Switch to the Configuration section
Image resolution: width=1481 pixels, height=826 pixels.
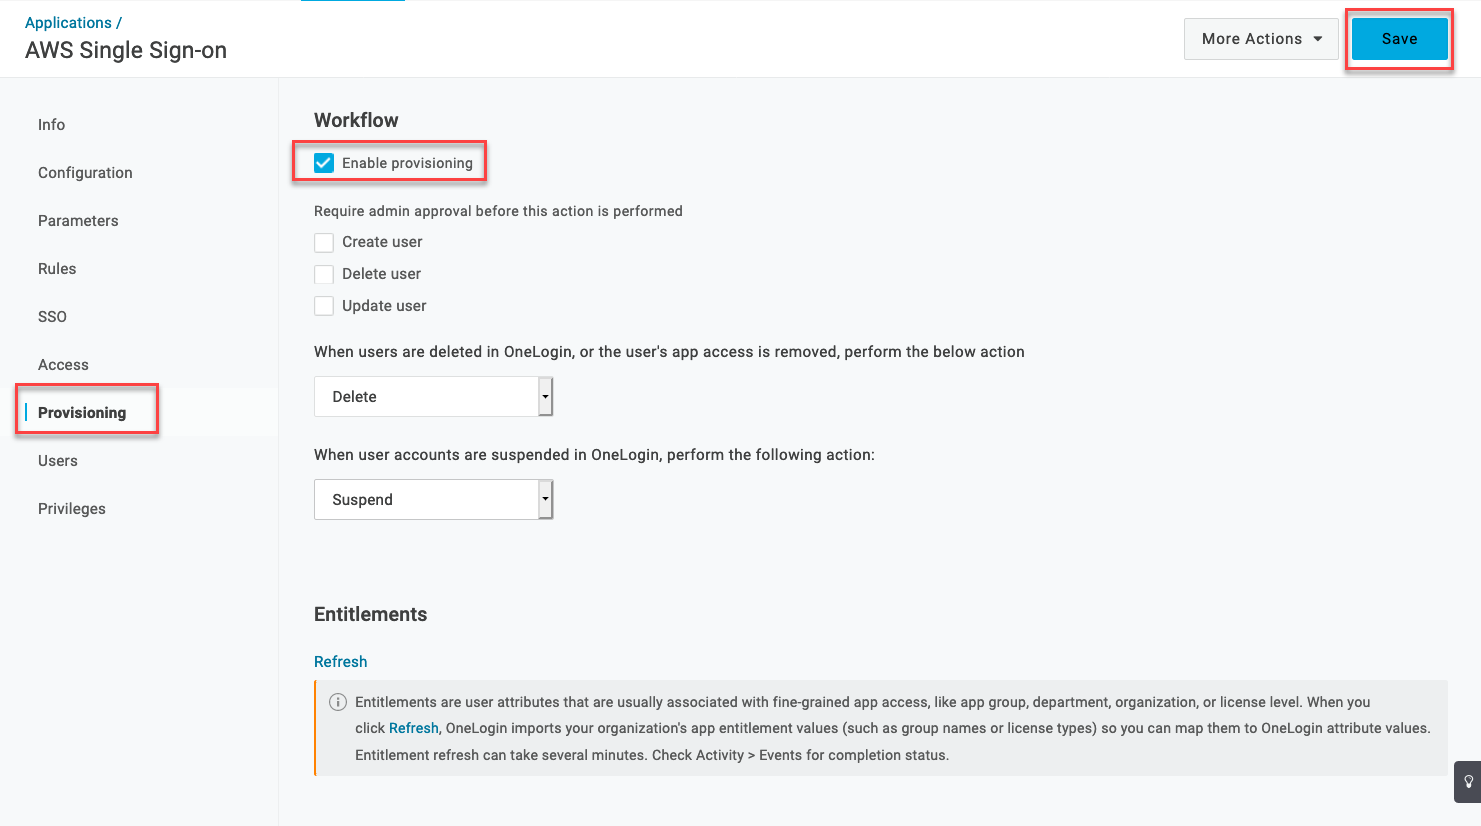pos(85,172)
